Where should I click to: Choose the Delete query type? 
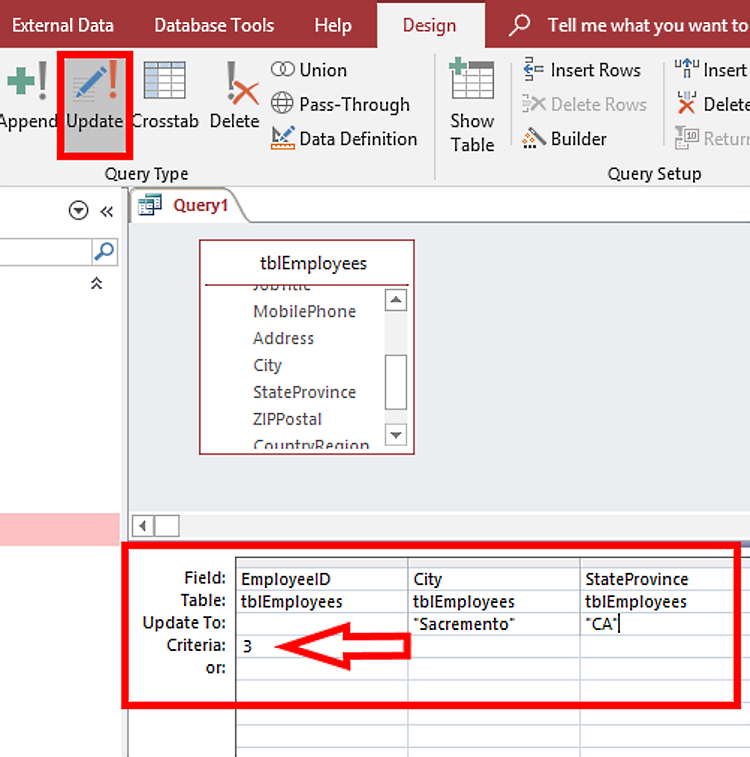tap(235, 96)
